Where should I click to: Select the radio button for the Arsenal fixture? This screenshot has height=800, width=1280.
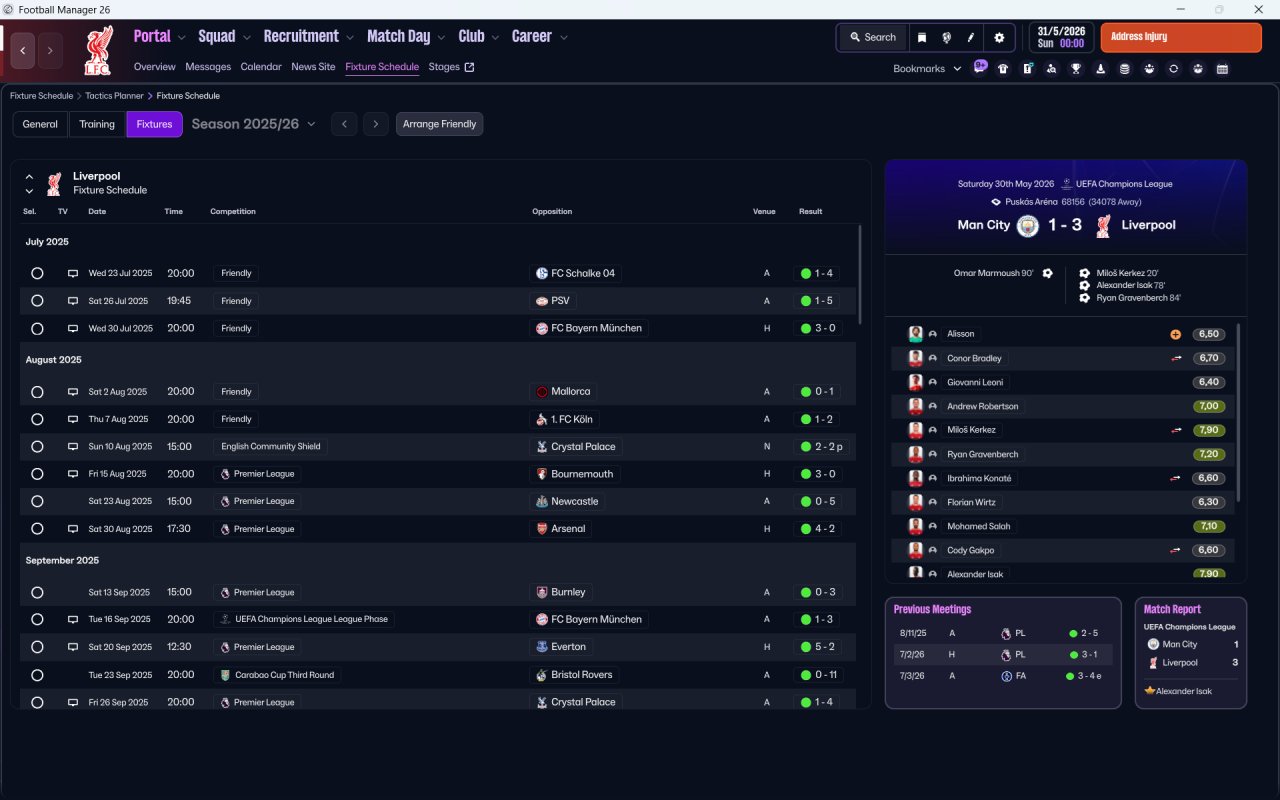pos(37,529)
